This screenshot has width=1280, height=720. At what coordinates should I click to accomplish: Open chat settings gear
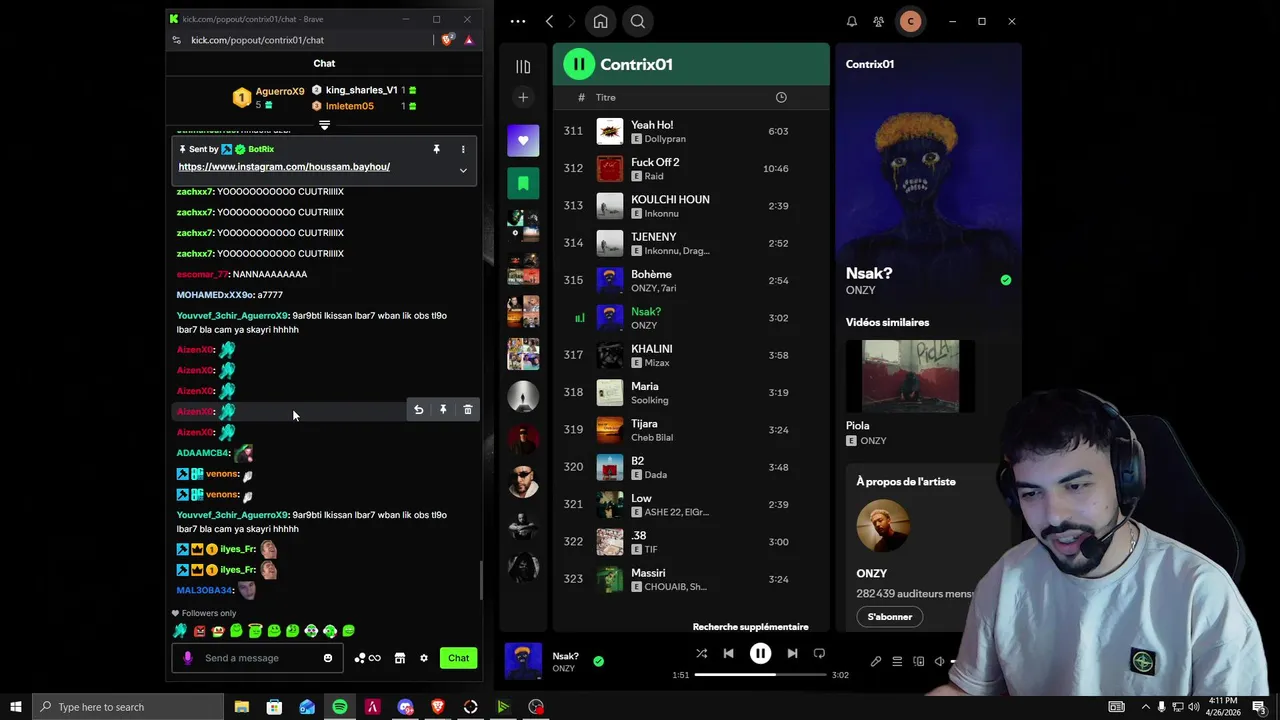click(424, 658)
